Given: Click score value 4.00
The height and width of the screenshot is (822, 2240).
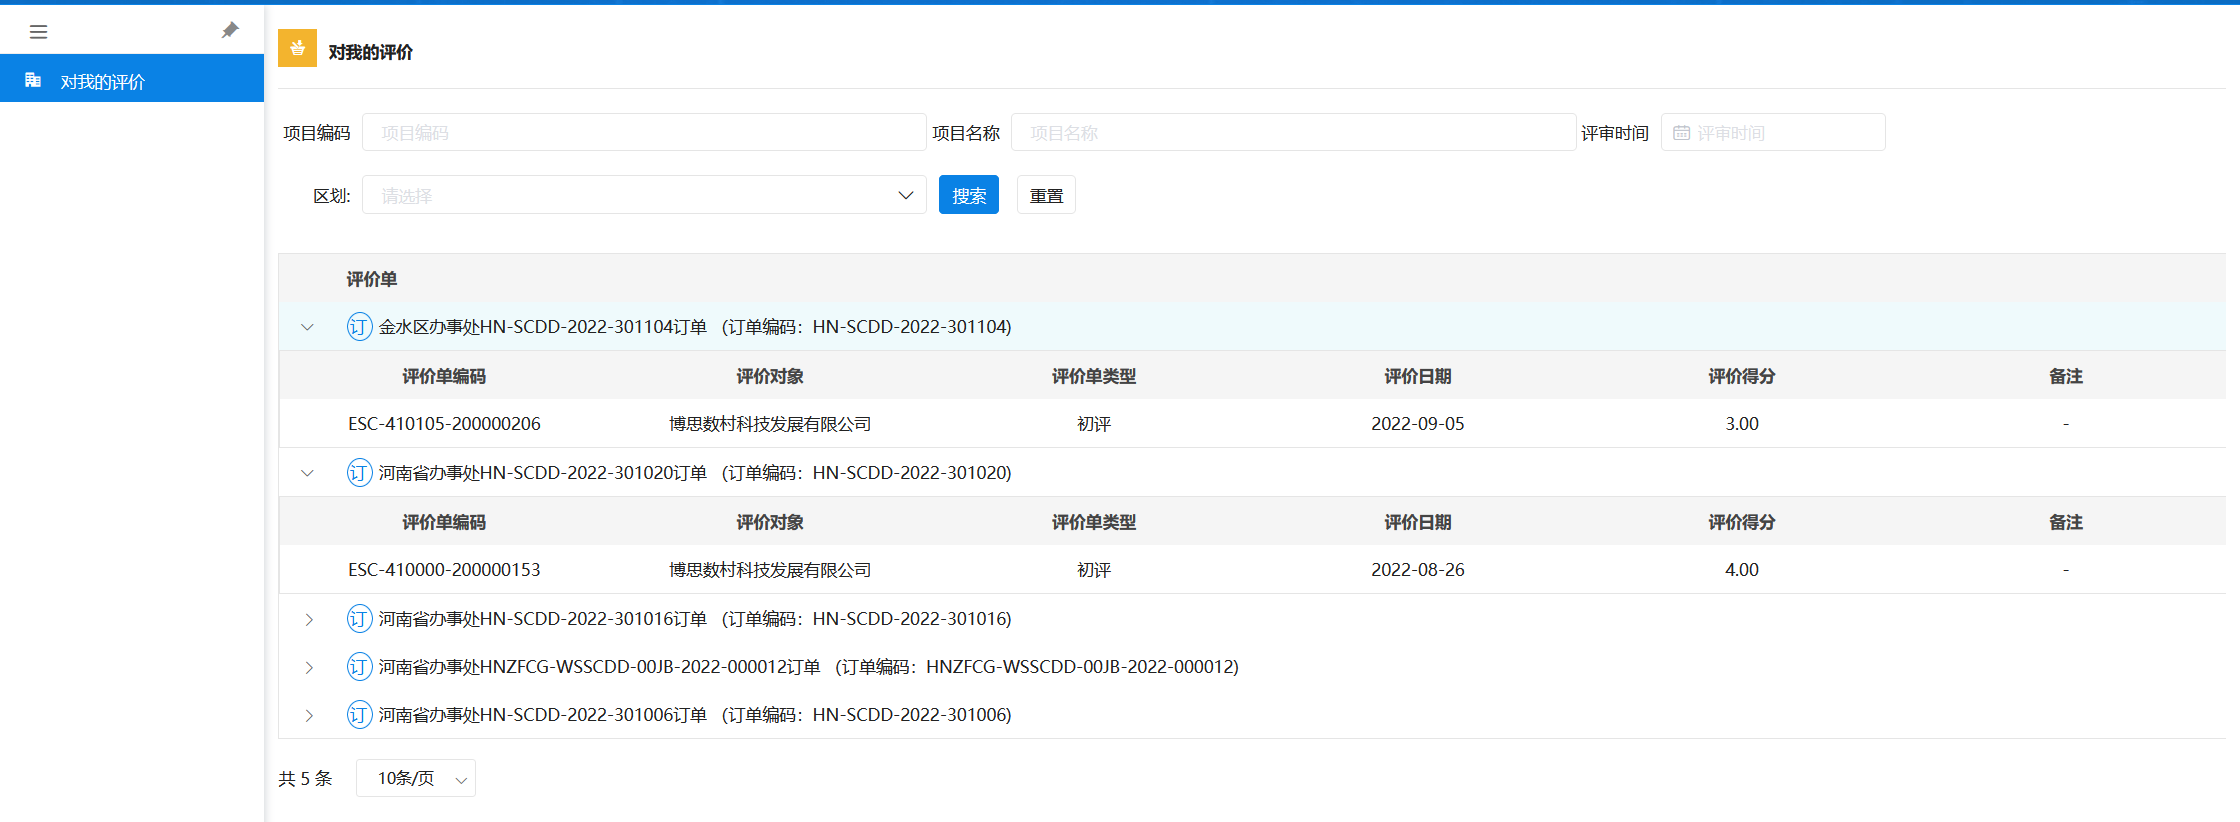Looking at the screenshot, I should pyautogui.click(x=1741, y=570).
